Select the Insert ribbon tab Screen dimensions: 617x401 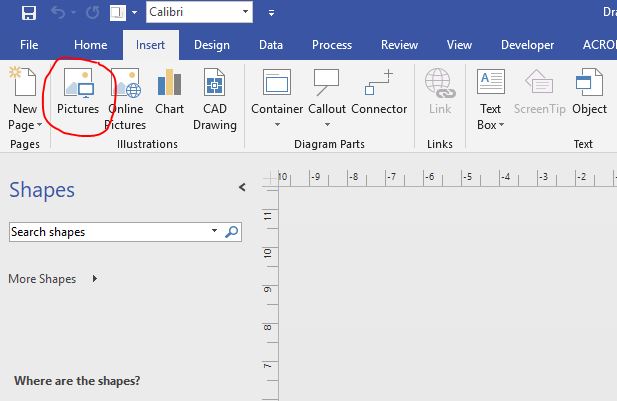pyautogui.click(x=150, y=45)
